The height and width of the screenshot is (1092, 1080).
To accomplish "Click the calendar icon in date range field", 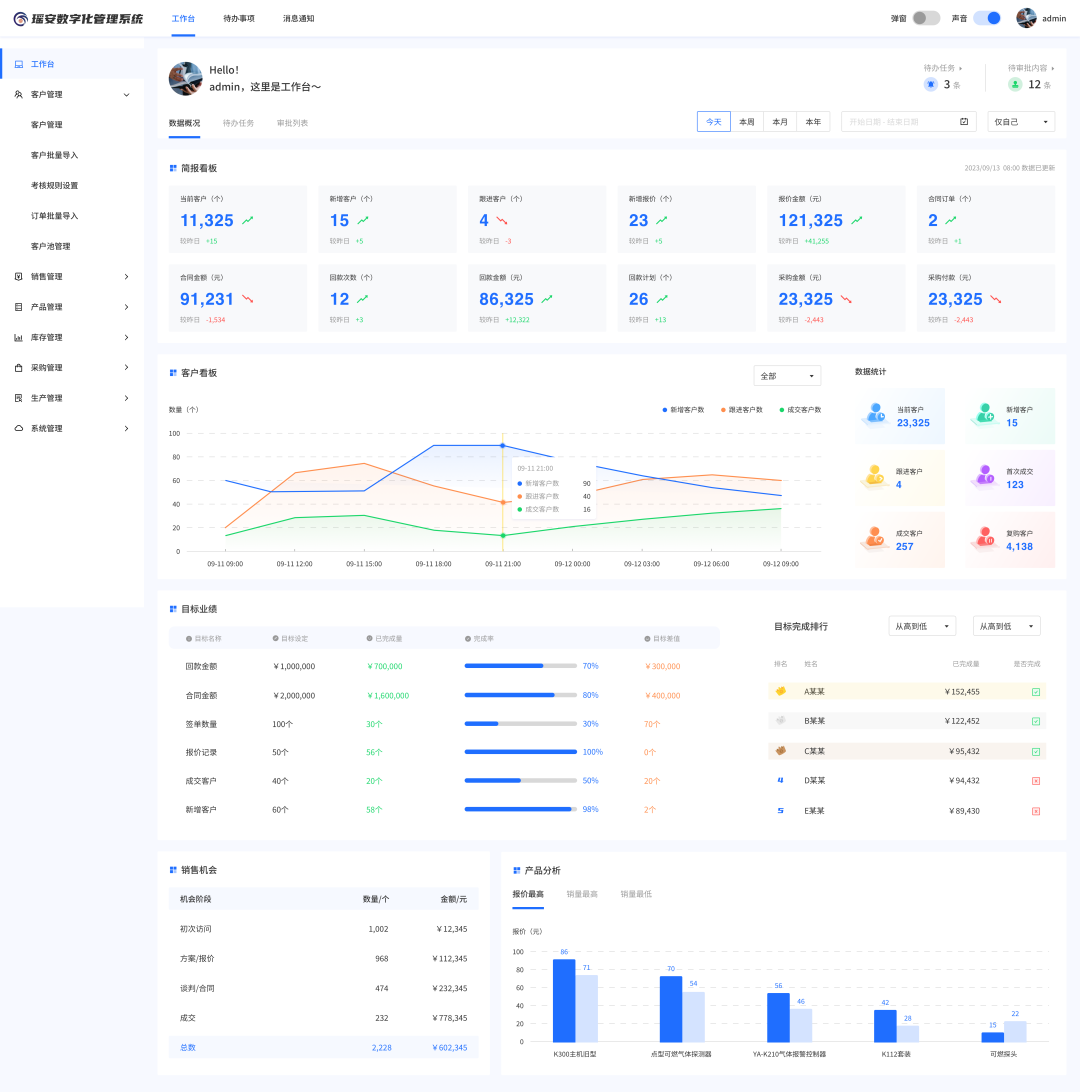I will click(x=964, y=122).
